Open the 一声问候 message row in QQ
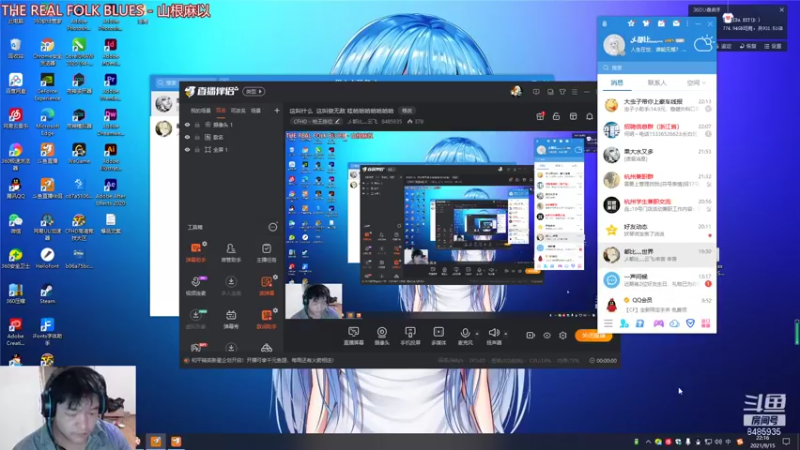The width and height of the screenshot is (800, 450). [657, 280]
